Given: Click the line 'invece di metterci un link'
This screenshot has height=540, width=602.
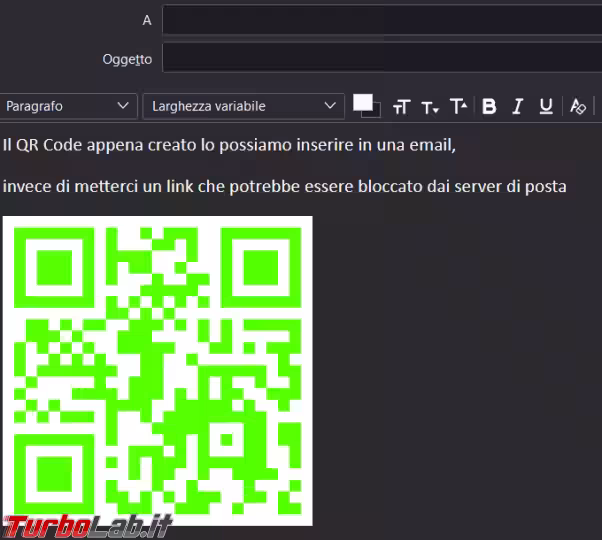Looking at the screenshot, I should [98, 187].
